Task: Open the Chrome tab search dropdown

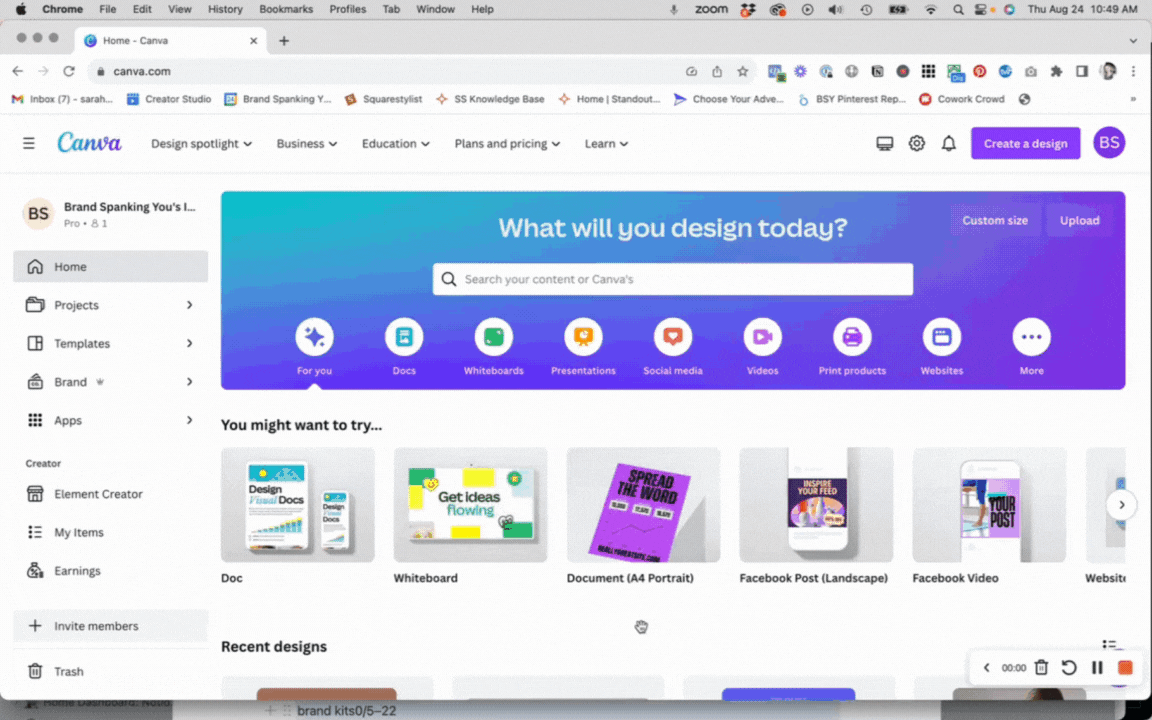Action: click(1133, 40)
